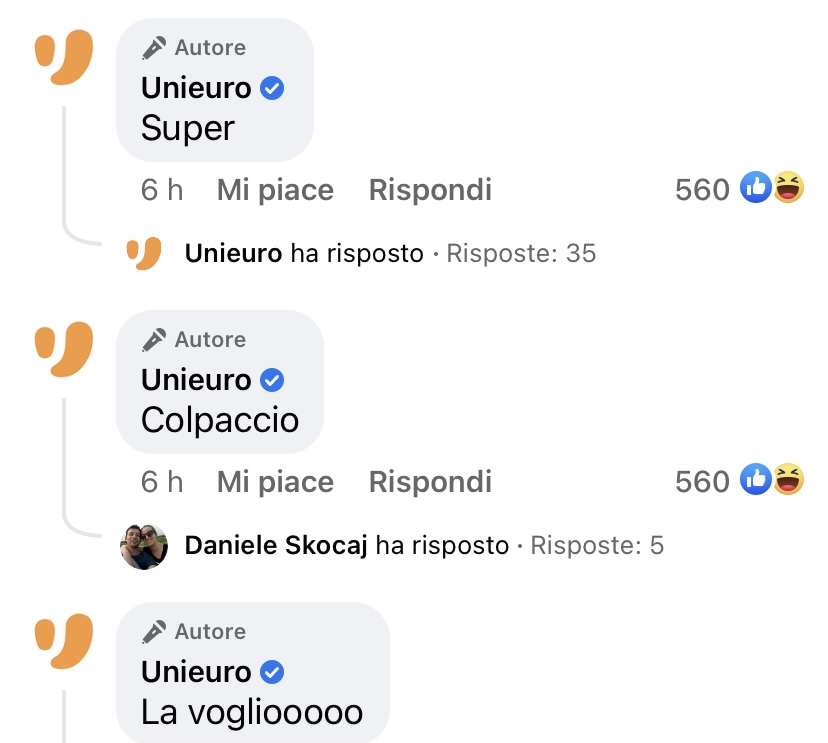Screen dimensions: 828x743
Task: Open reaction icons on the "Colpaccio" comment
Action: click(772, 480)
